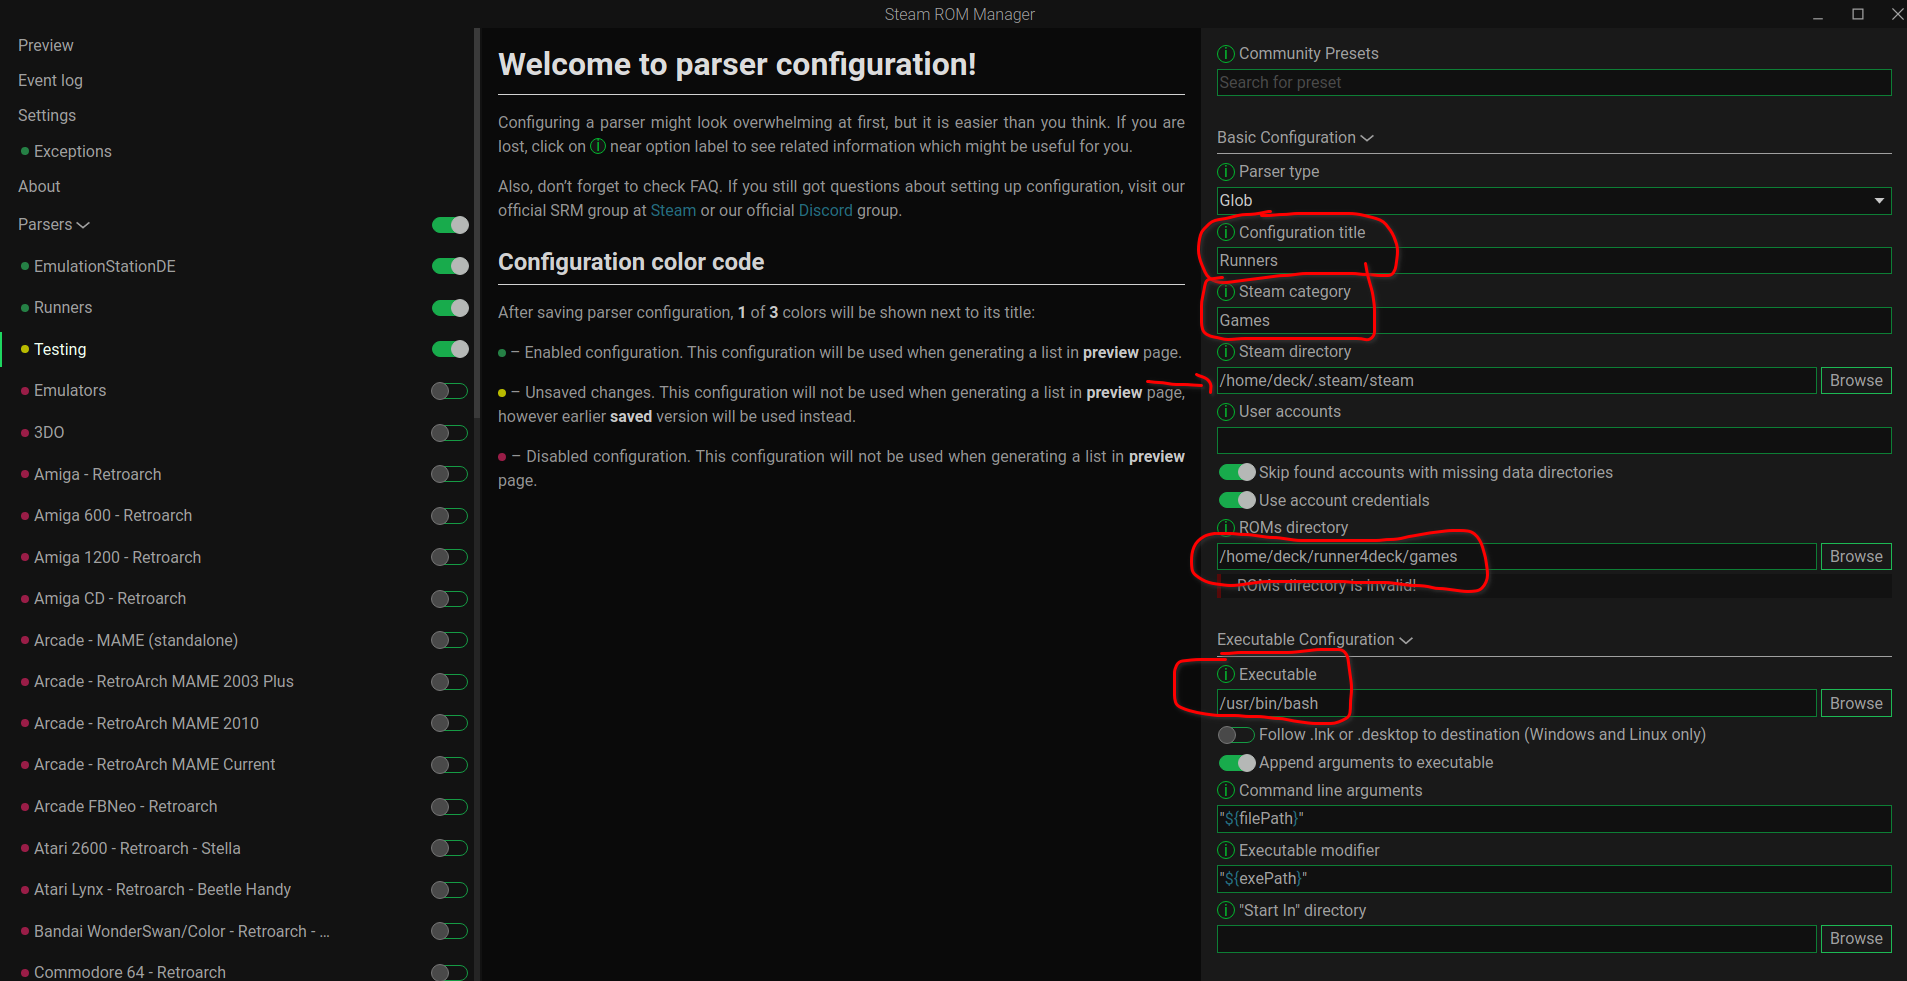Click info icon beside User accounts

[x=1226, y=412]
